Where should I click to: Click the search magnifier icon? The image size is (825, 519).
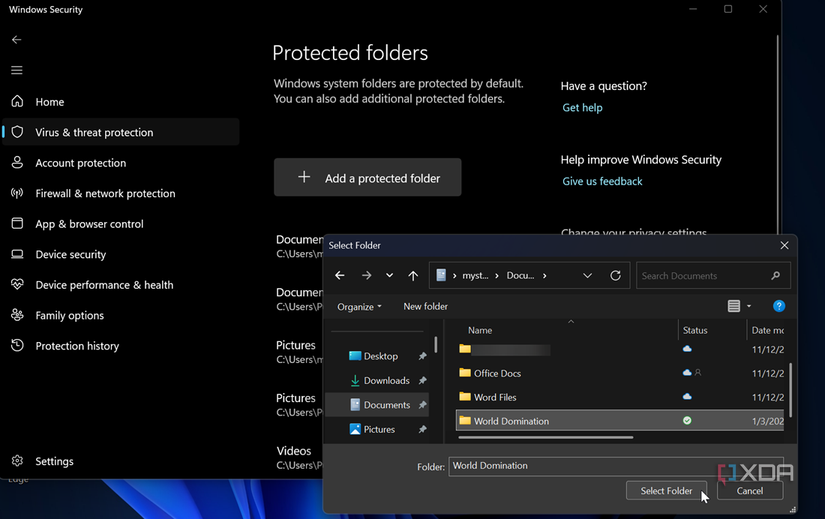(x=776, y=275)
